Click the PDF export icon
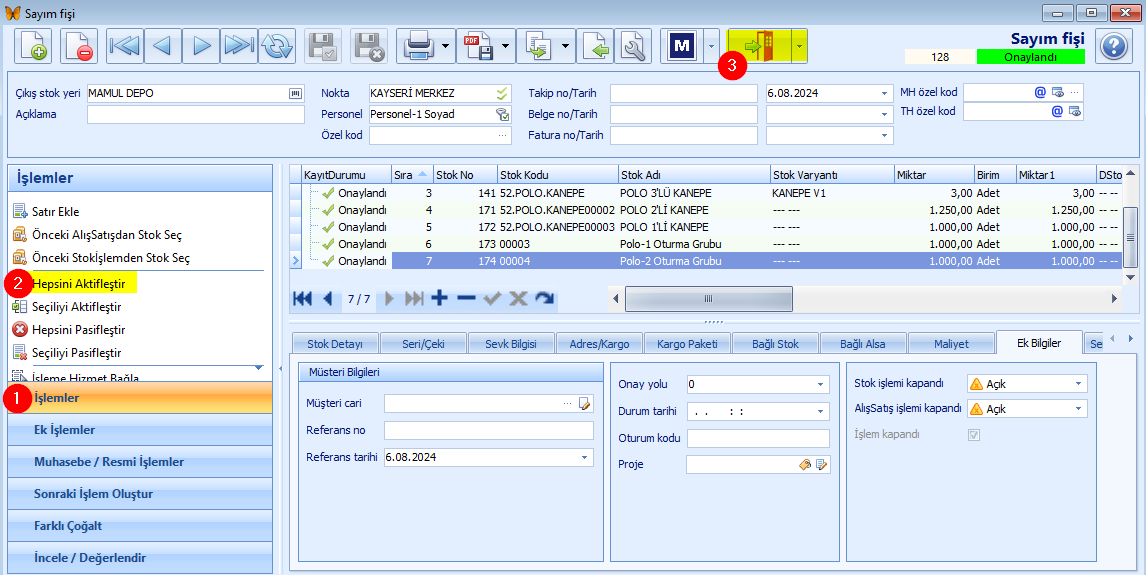Screen dimensions: 1146x575 pos(478,46)
